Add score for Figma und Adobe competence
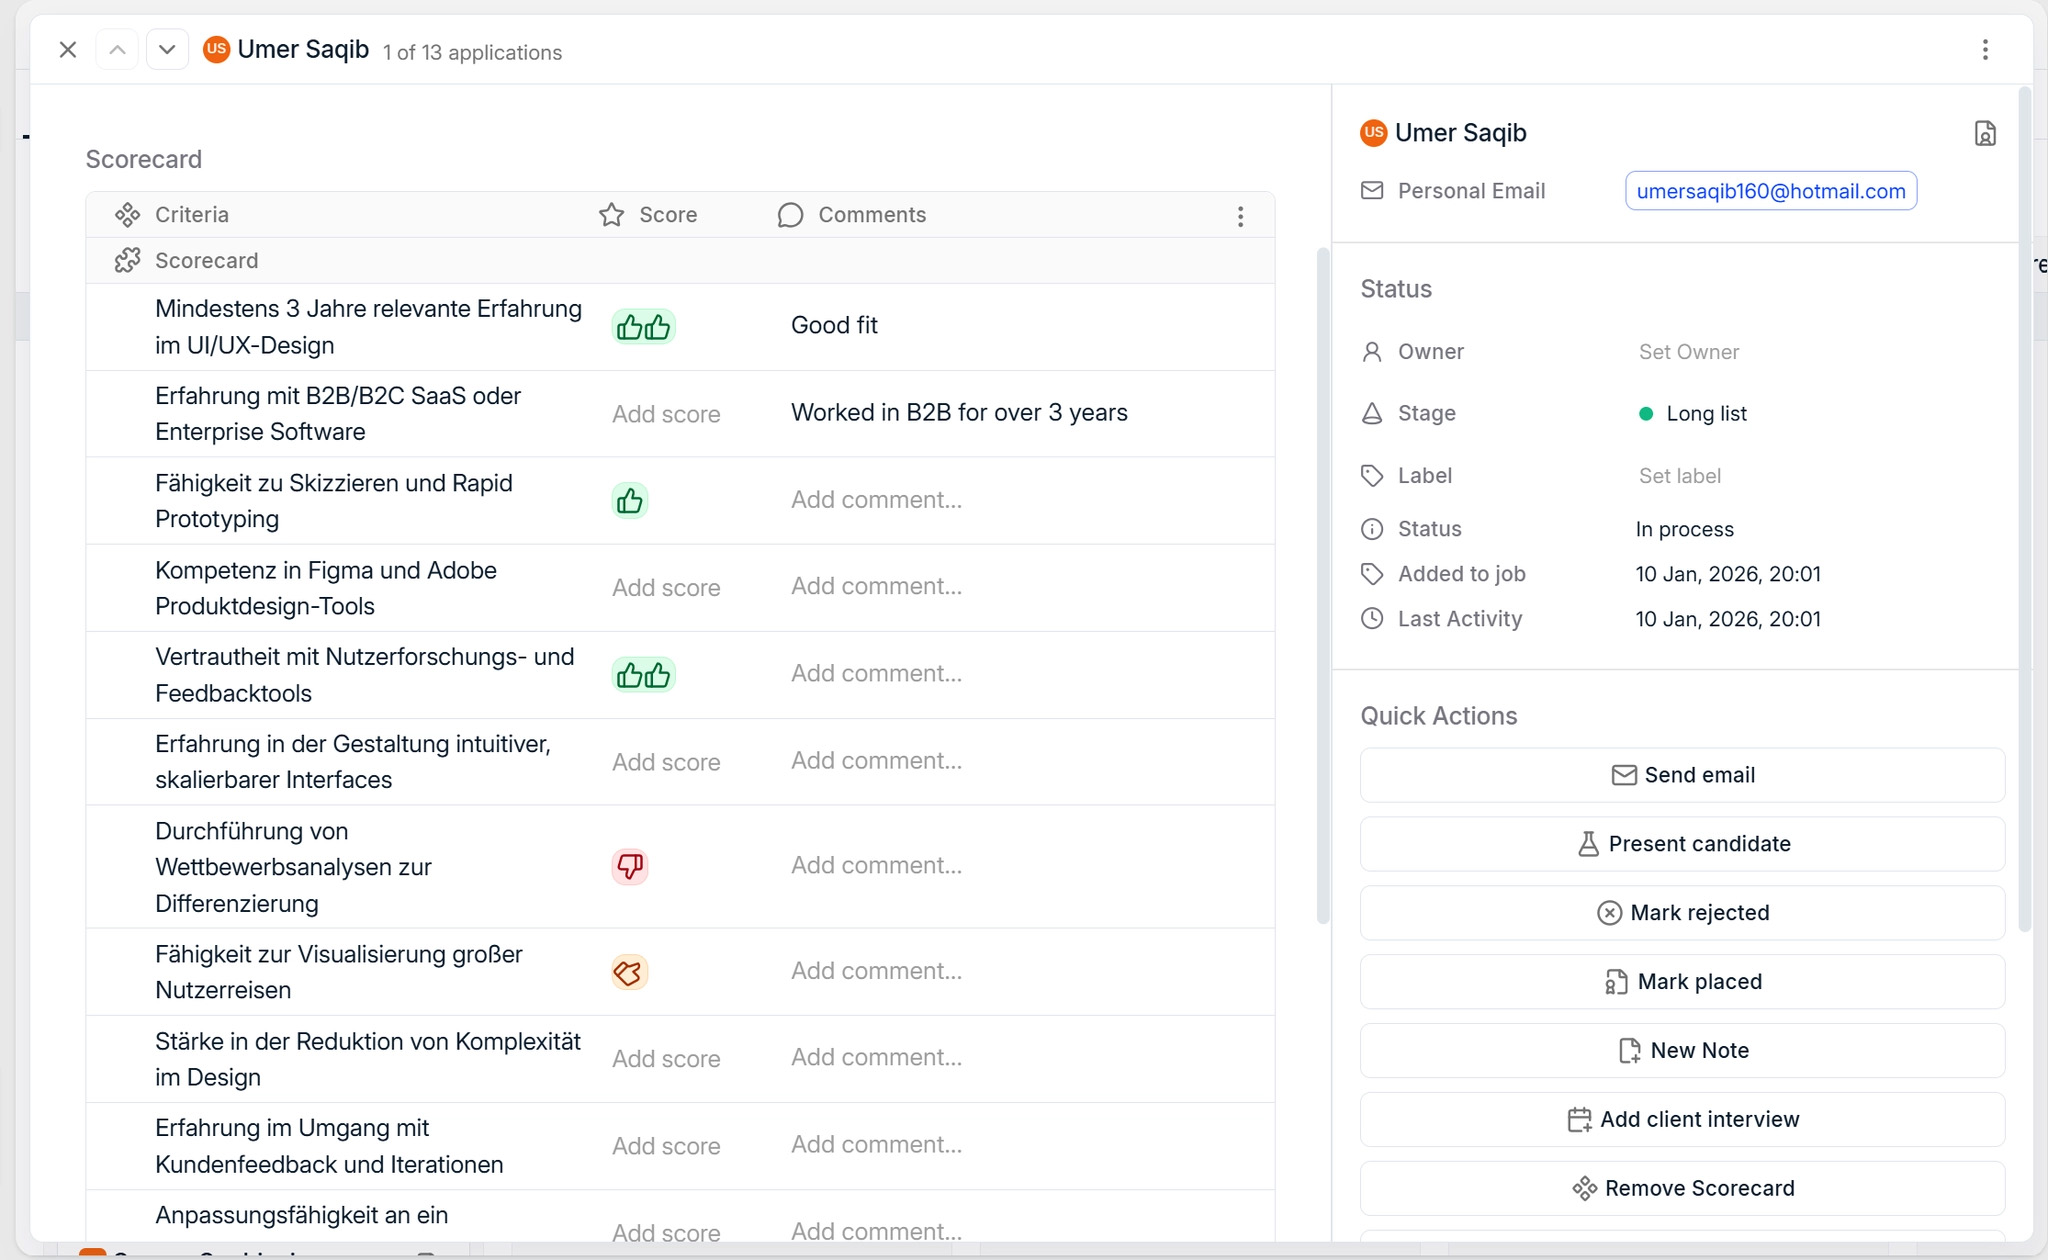Viewport: 2048px width, 1260px height. (x=666, y=588)
